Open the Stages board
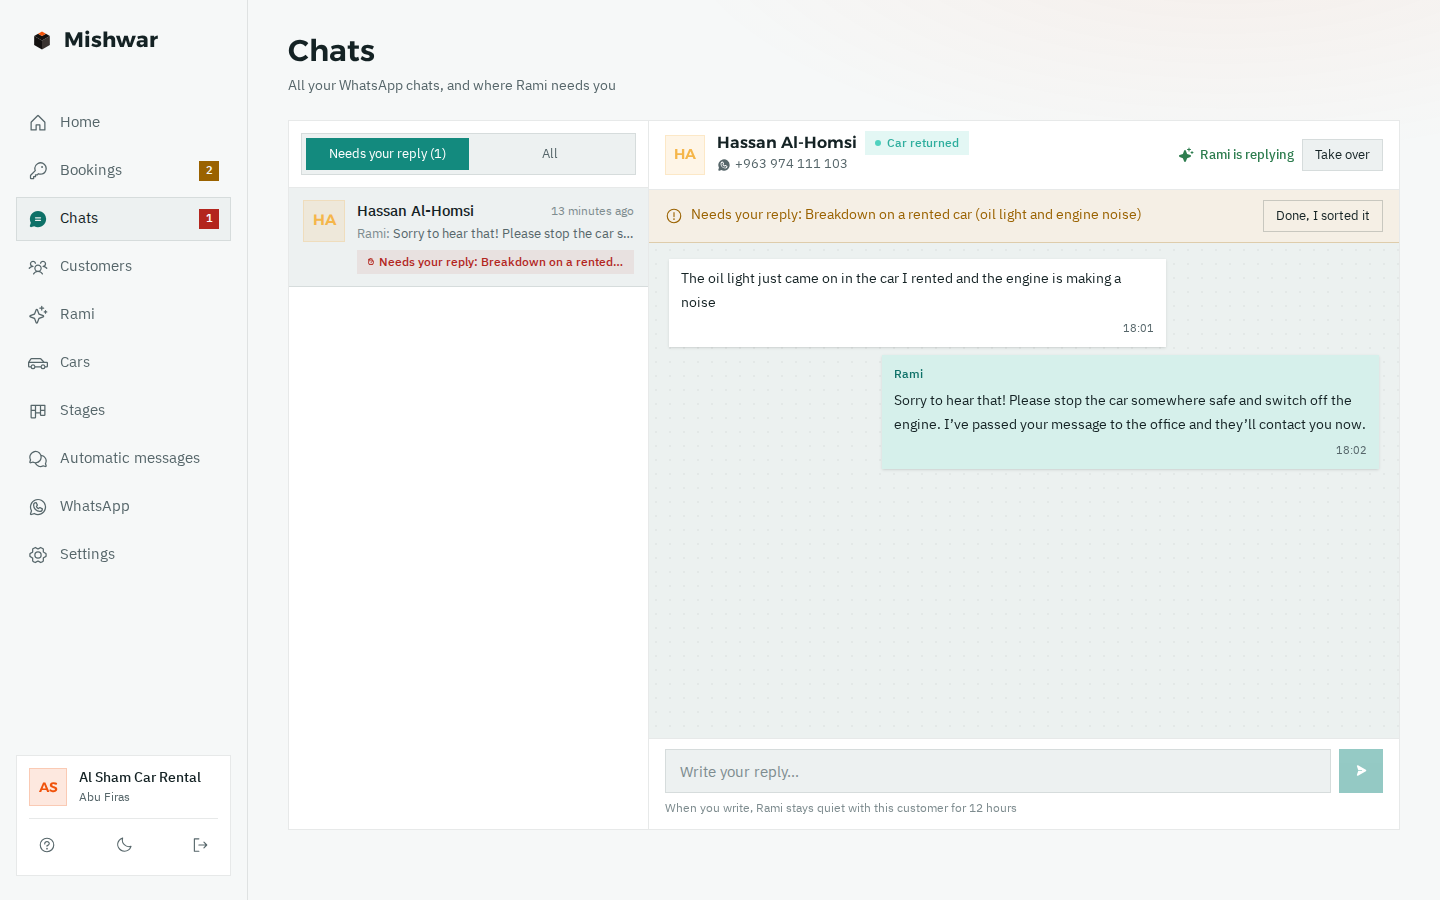The height and width of the screenshot is (900, 1440). click(x=123, y=410)
